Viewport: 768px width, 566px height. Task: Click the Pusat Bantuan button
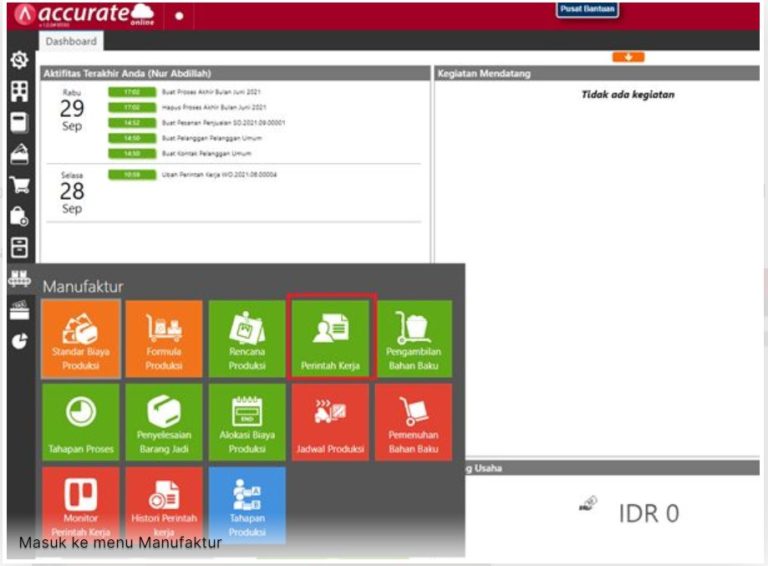click(587, 9)
